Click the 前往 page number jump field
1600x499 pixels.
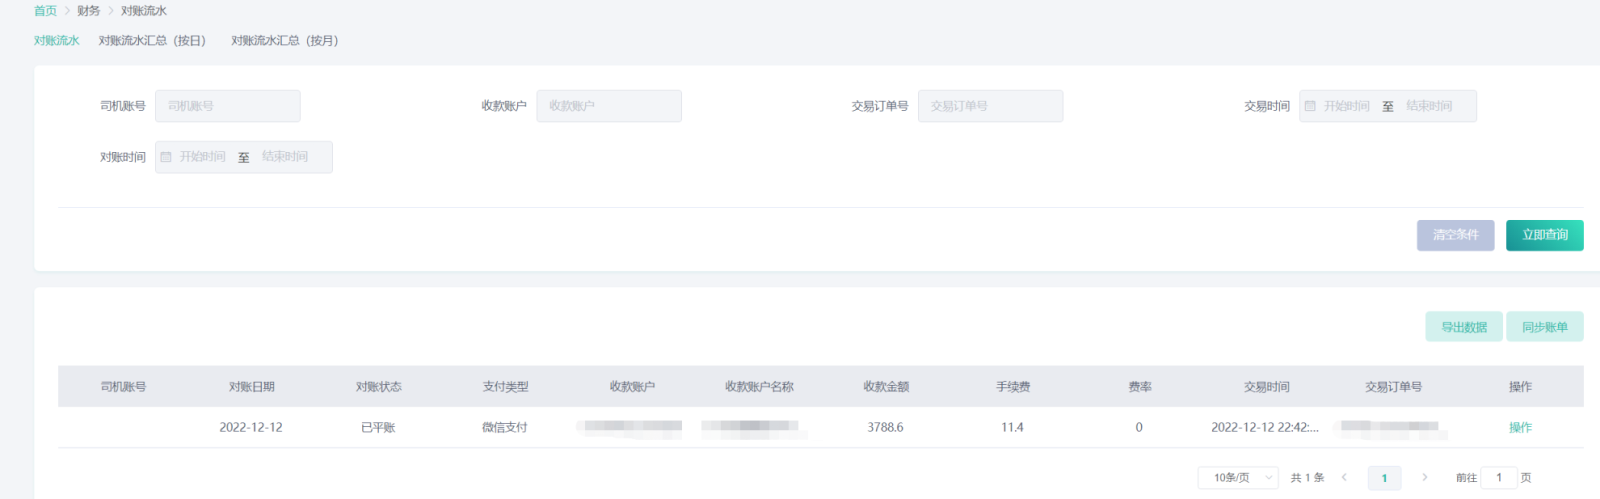coord(1498,478)
